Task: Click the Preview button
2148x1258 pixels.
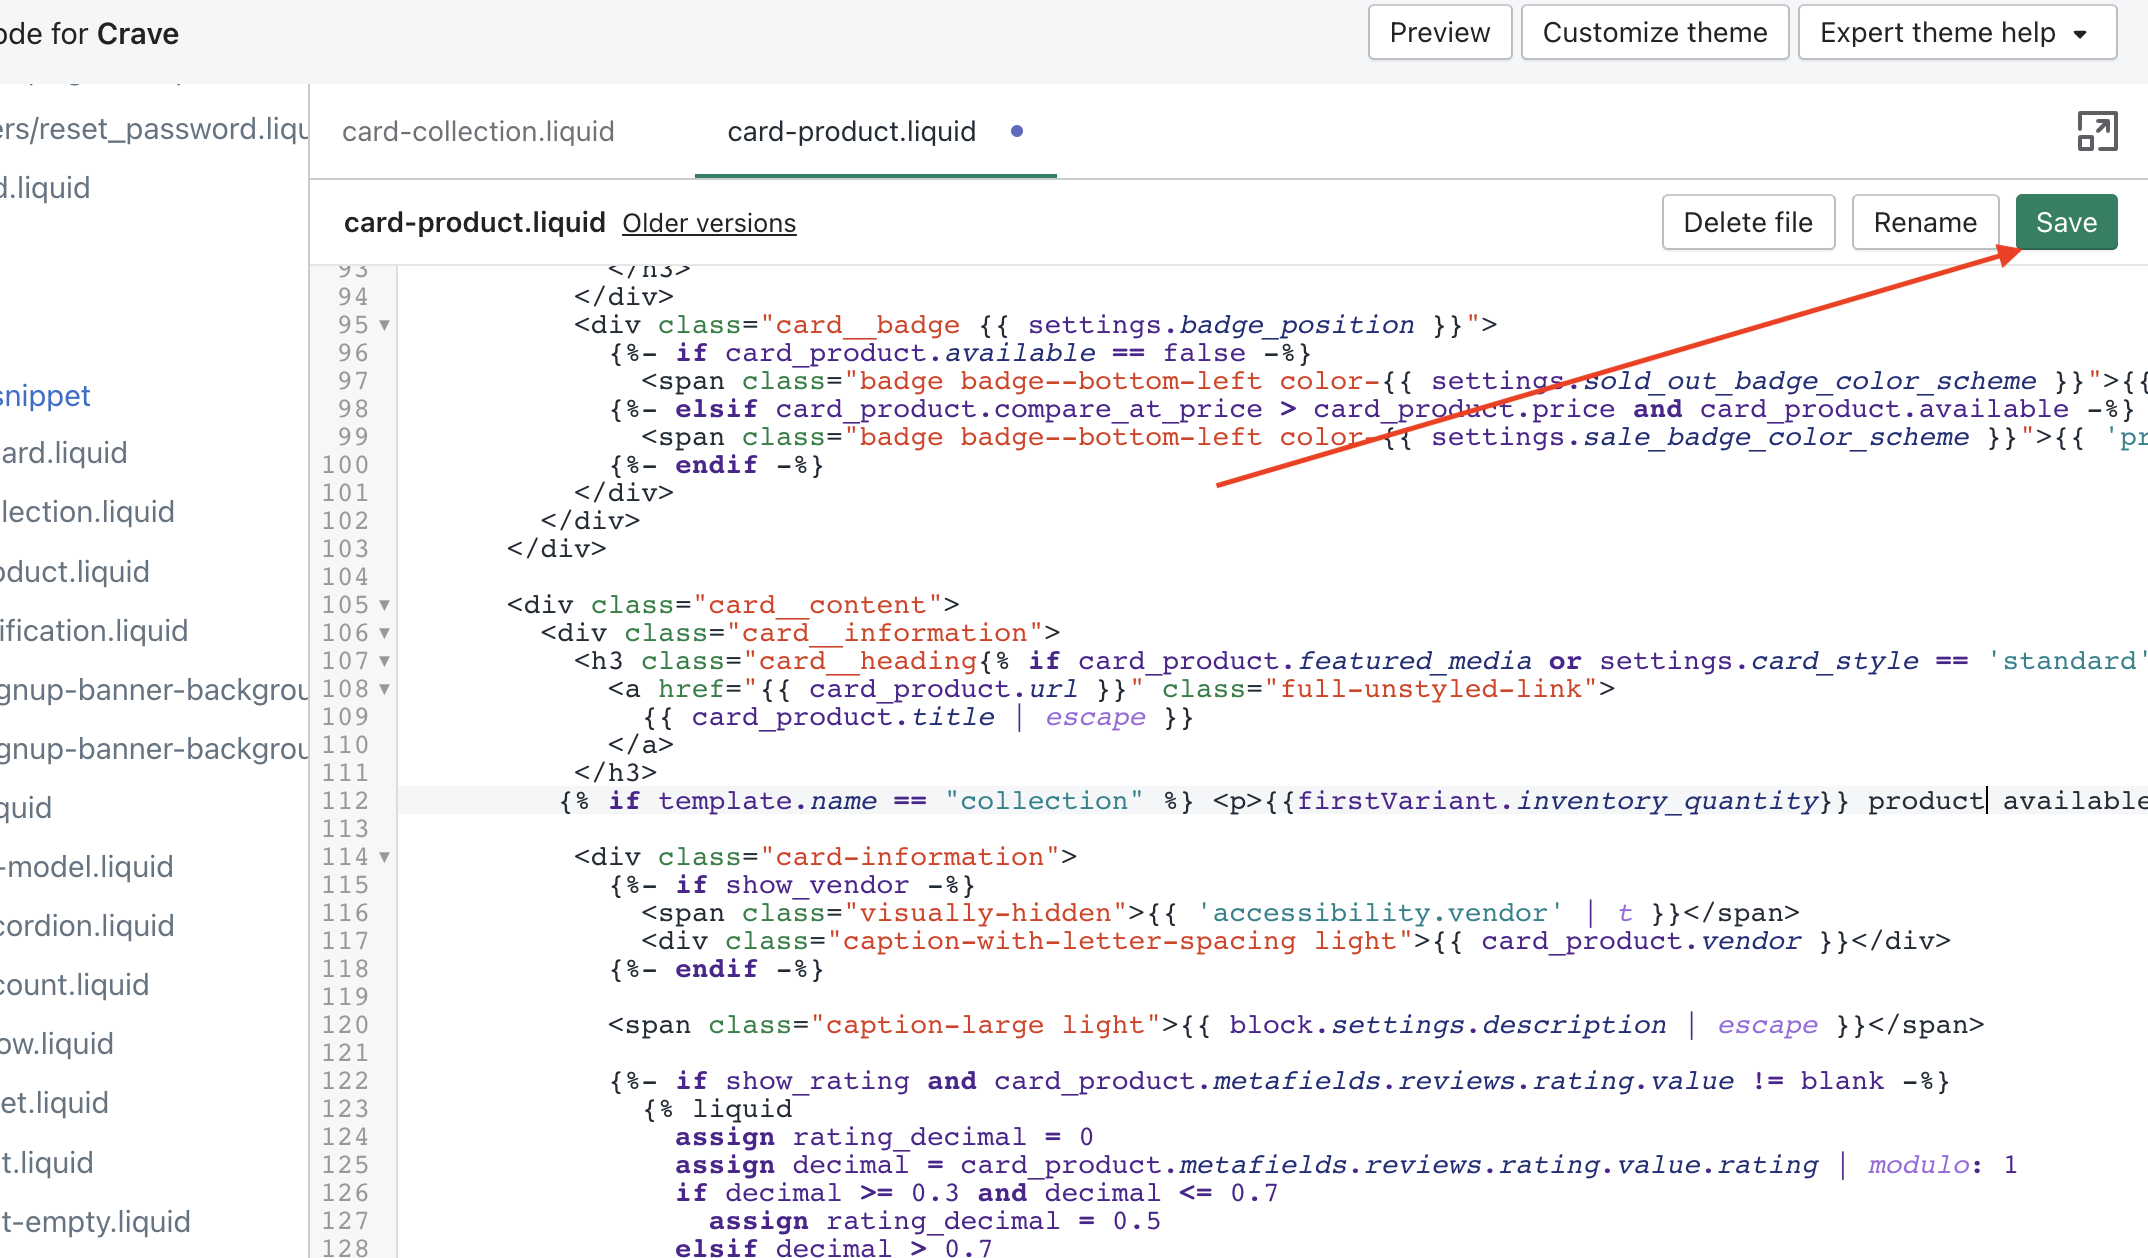Action: [1439, 33]
